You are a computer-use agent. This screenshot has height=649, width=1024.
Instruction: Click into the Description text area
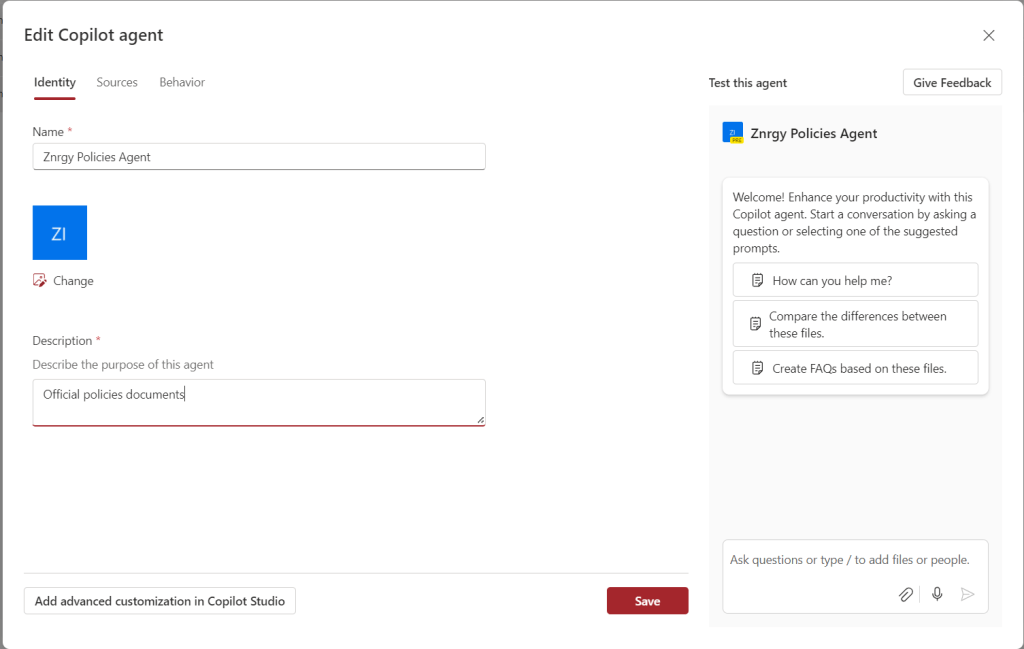[x=259, y=402]
